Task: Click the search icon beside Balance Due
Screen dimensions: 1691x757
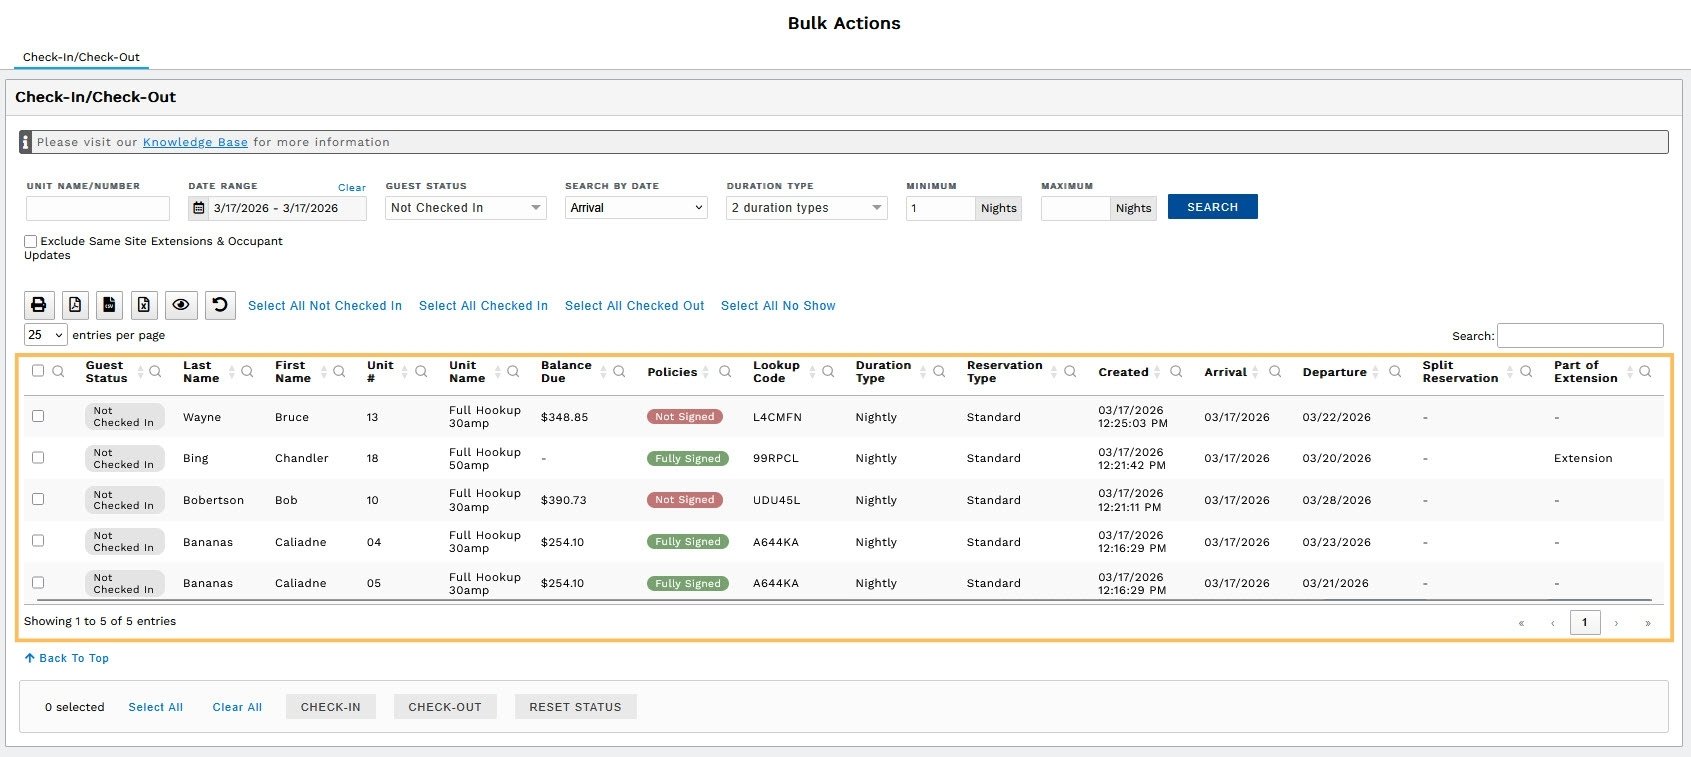Action: pyautogui.click(x=619, y=372)
